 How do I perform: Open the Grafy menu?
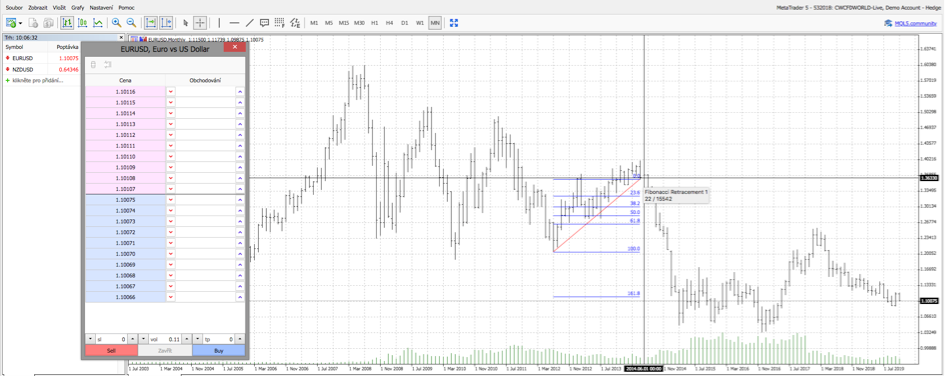[78, 8]
